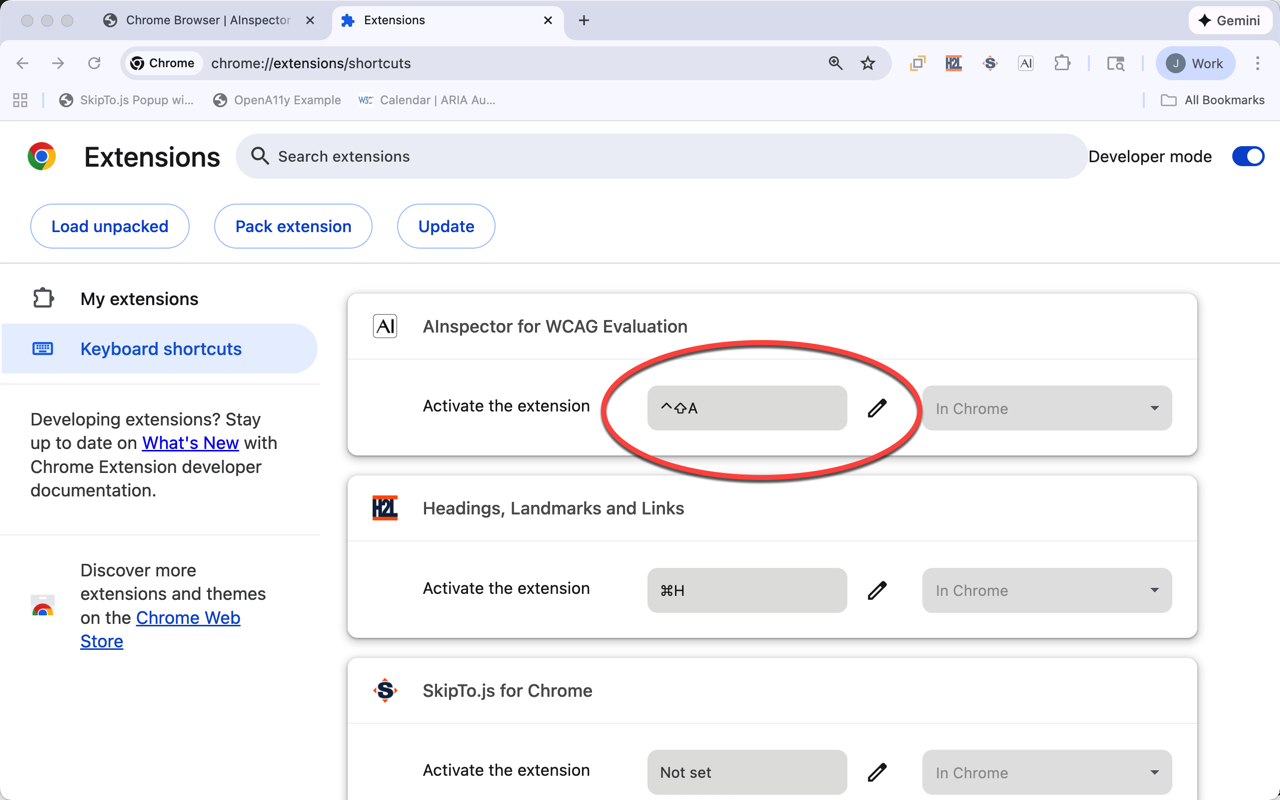Open the SkipTo.js extension toolbar icon
The image size is (1280, 800).
pyautogui.click(x=989, y=63)
